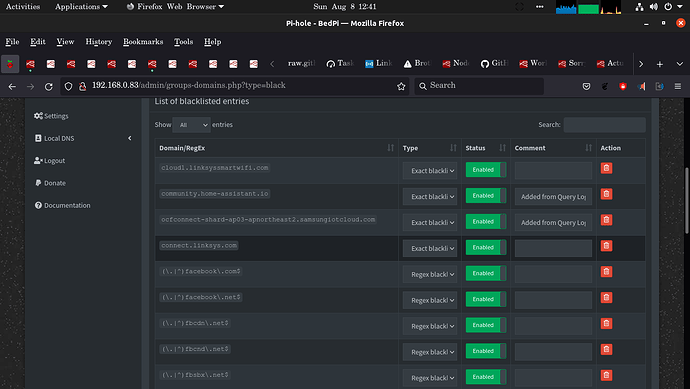
Task: Click the shield tracking protection icon
Action: (68, 86)
